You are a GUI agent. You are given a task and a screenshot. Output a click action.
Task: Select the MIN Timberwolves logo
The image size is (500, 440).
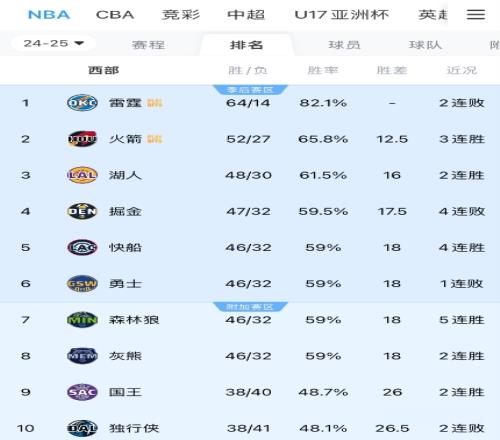(x=82, y=320)
